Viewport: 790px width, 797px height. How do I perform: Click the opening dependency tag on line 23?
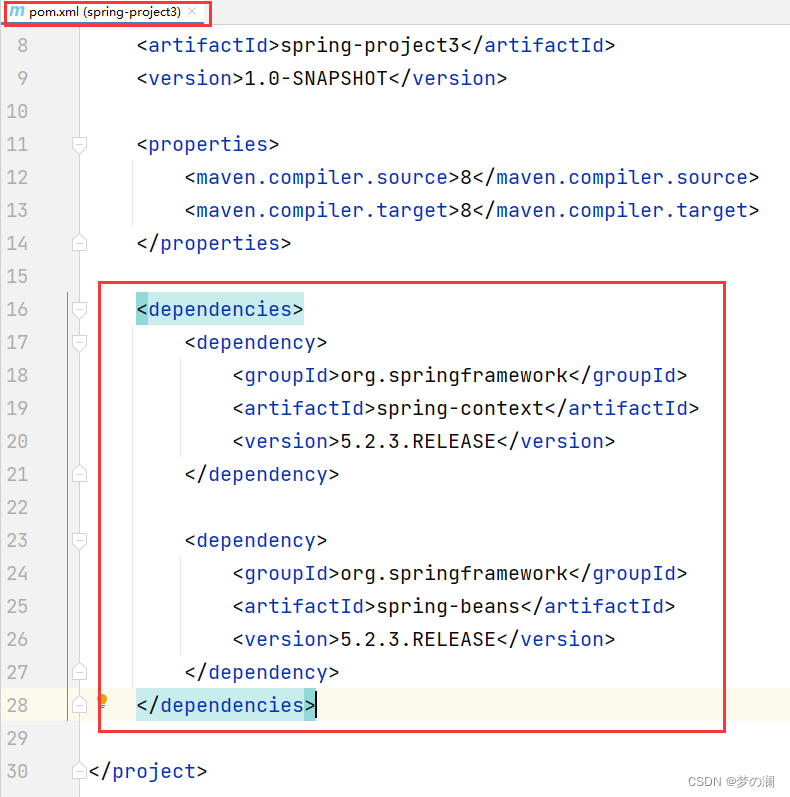click(256, 540)
